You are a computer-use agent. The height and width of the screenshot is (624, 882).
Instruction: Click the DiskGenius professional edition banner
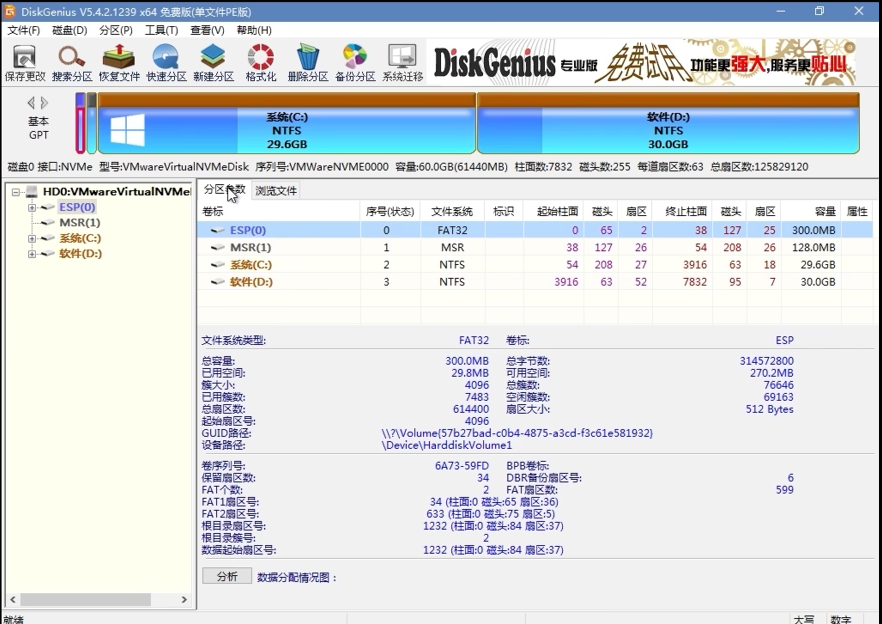click(x=642, y=62)
